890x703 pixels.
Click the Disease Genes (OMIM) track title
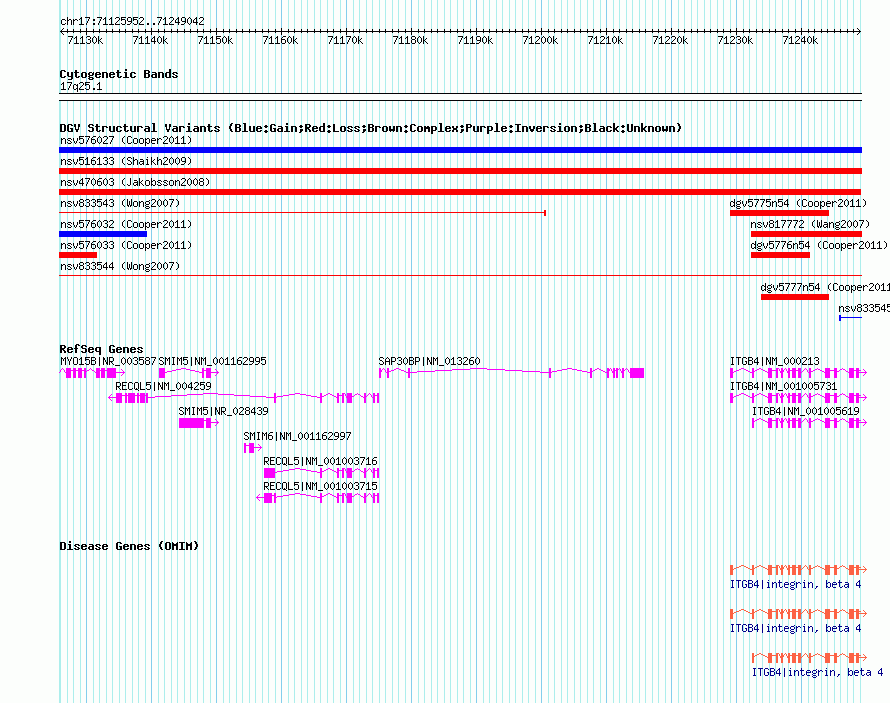click(129, 546)
